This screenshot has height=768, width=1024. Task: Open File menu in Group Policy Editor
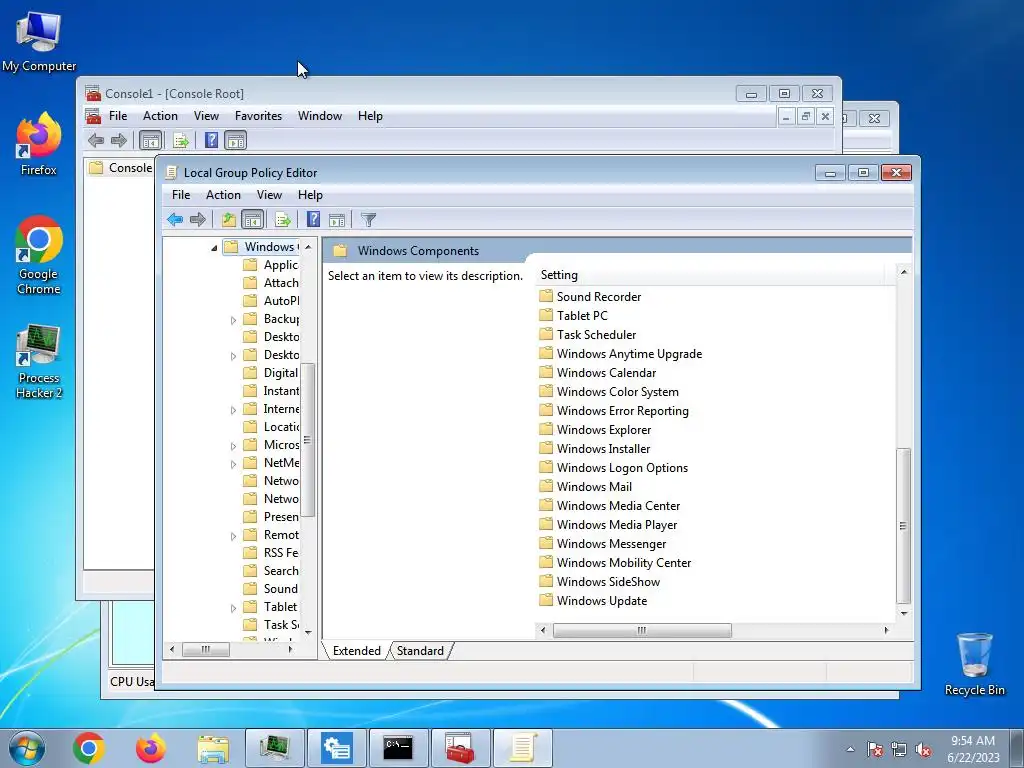coord(181,195)
